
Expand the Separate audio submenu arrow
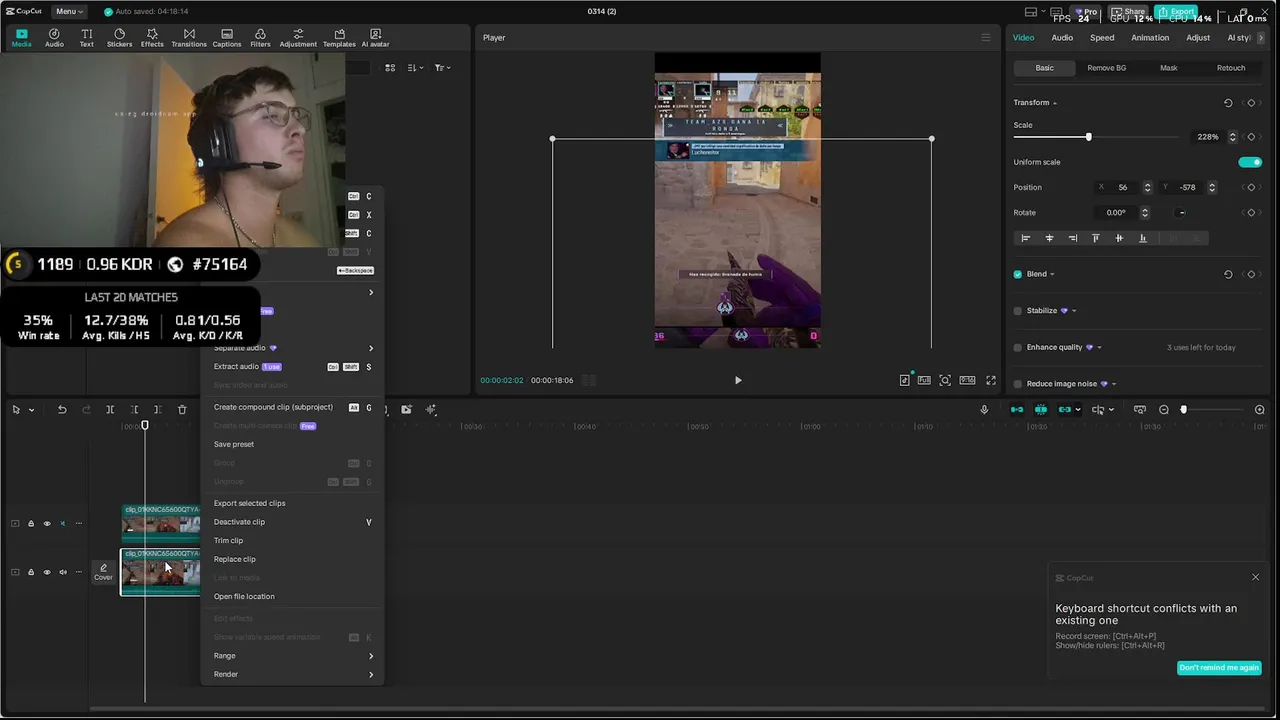[371, 348]
